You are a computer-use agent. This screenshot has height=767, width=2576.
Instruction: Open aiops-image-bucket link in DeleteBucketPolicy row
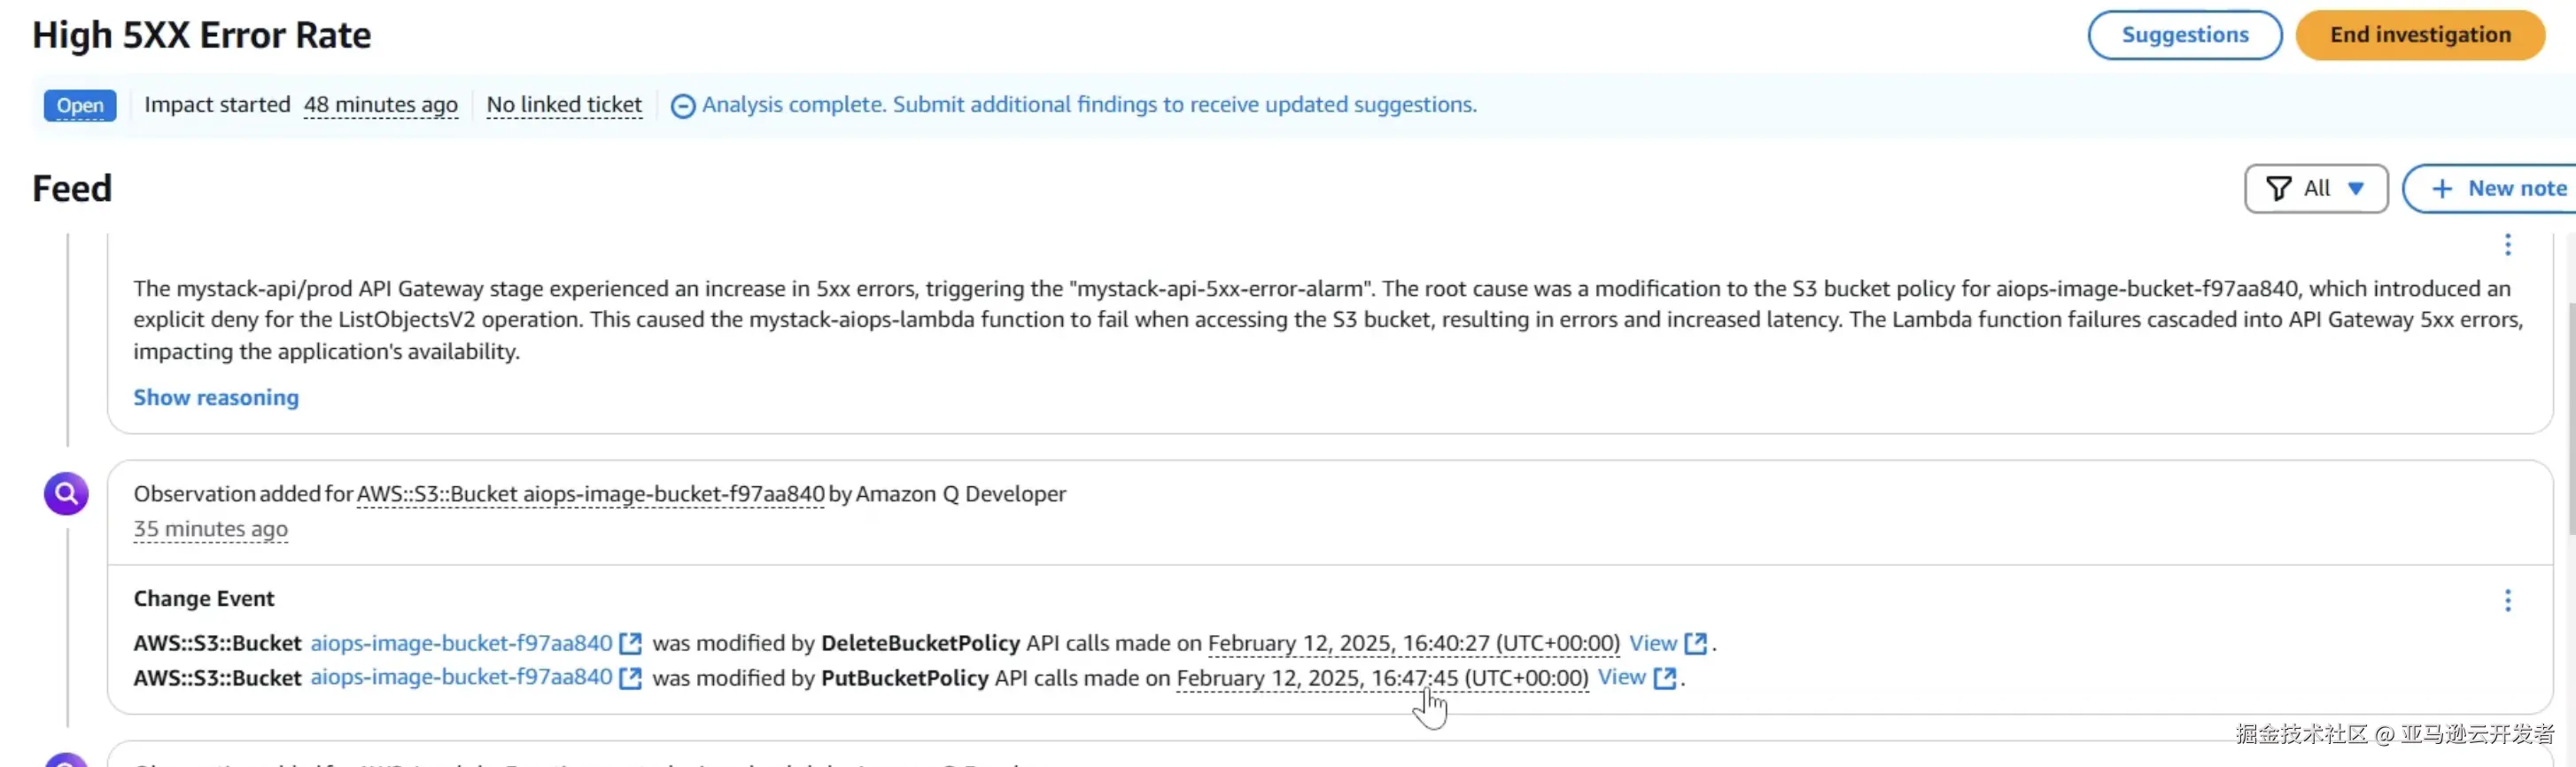[x=461, y=644]
